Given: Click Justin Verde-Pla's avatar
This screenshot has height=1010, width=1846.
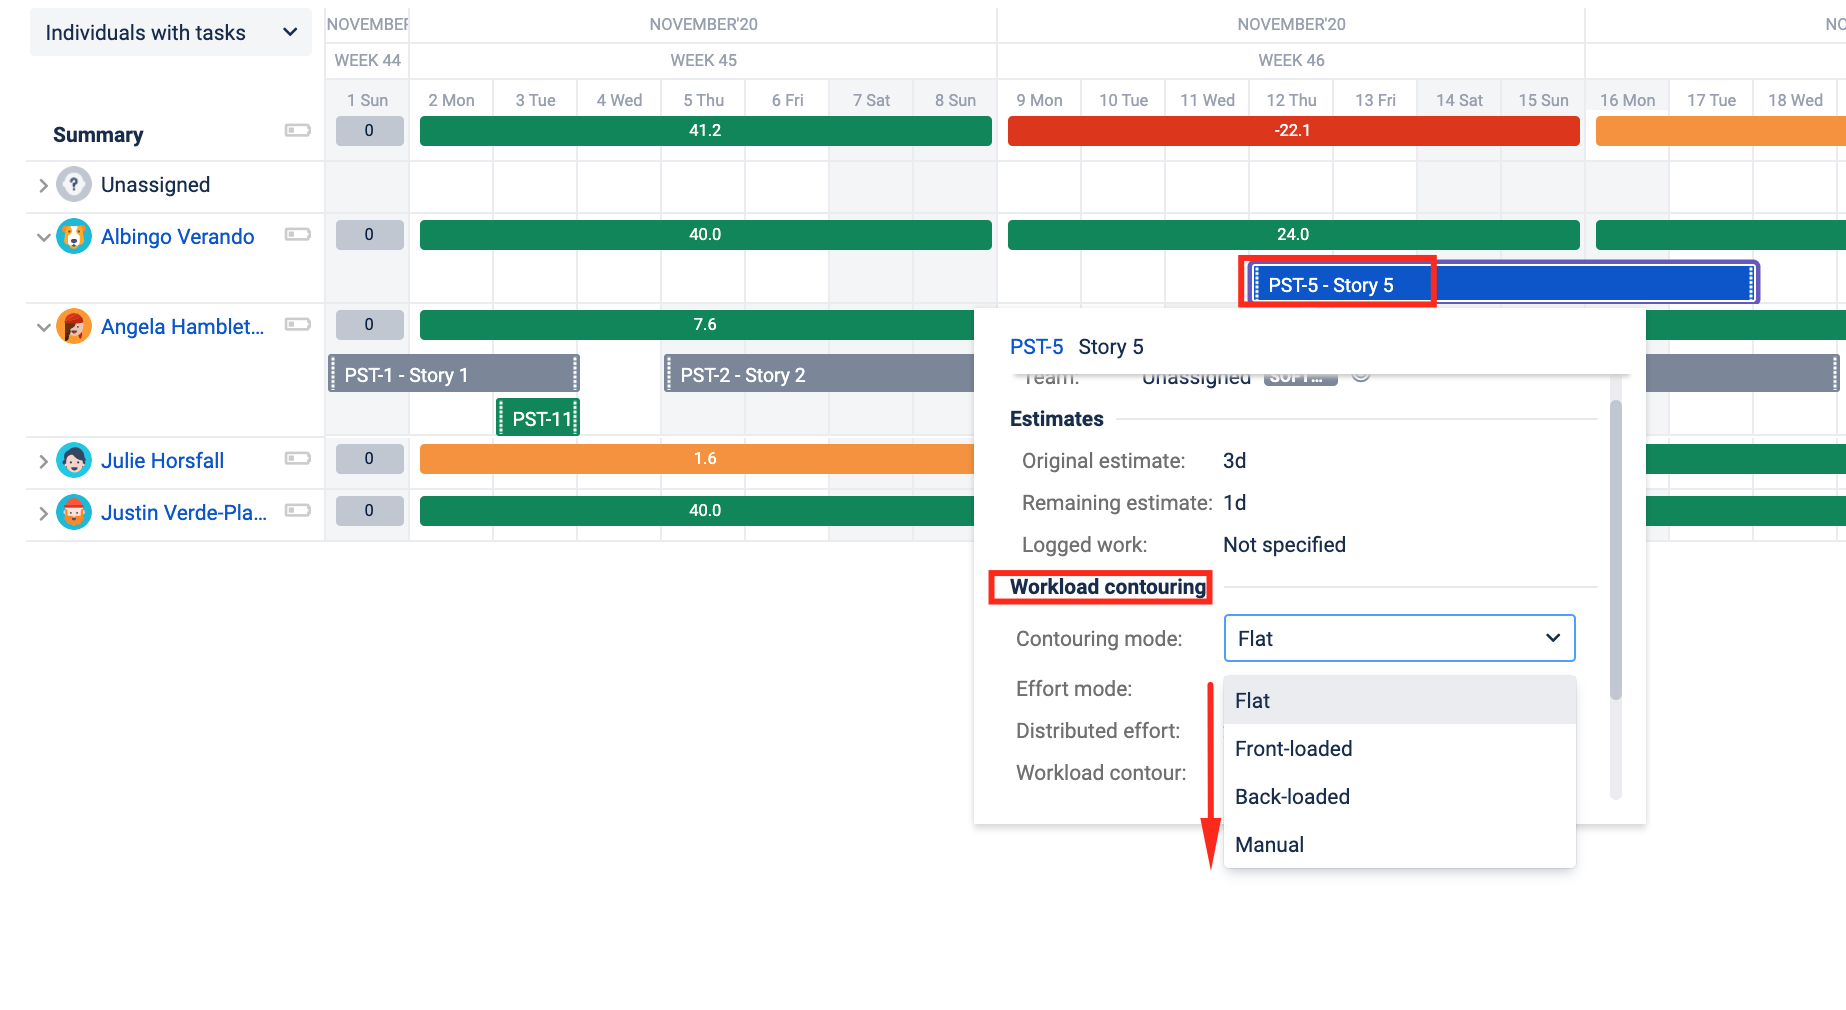Looking at the screenshot, I should pyautogui.click(x=74, y=513).
